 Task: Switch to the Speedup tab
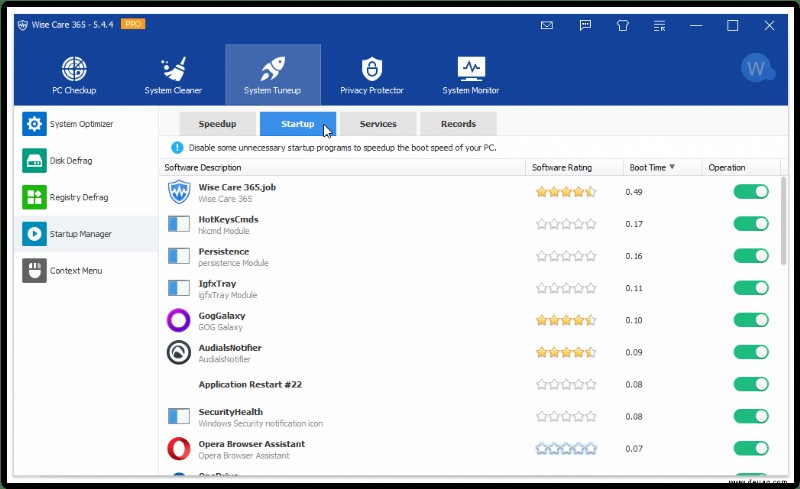coord(217,124)
